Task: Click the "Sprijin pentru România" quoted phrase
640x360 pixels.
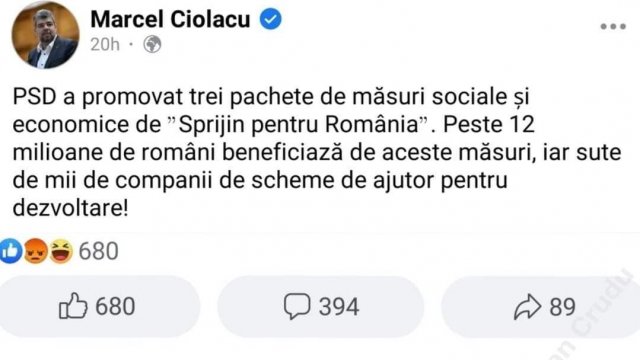Action: (298, 124)
